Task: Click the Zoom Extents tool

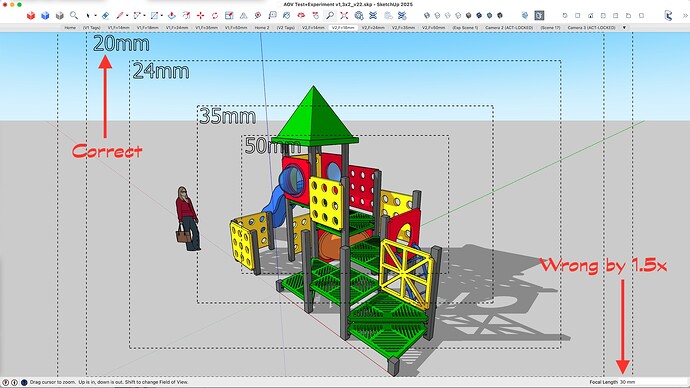Action: (x=344, y=15)
